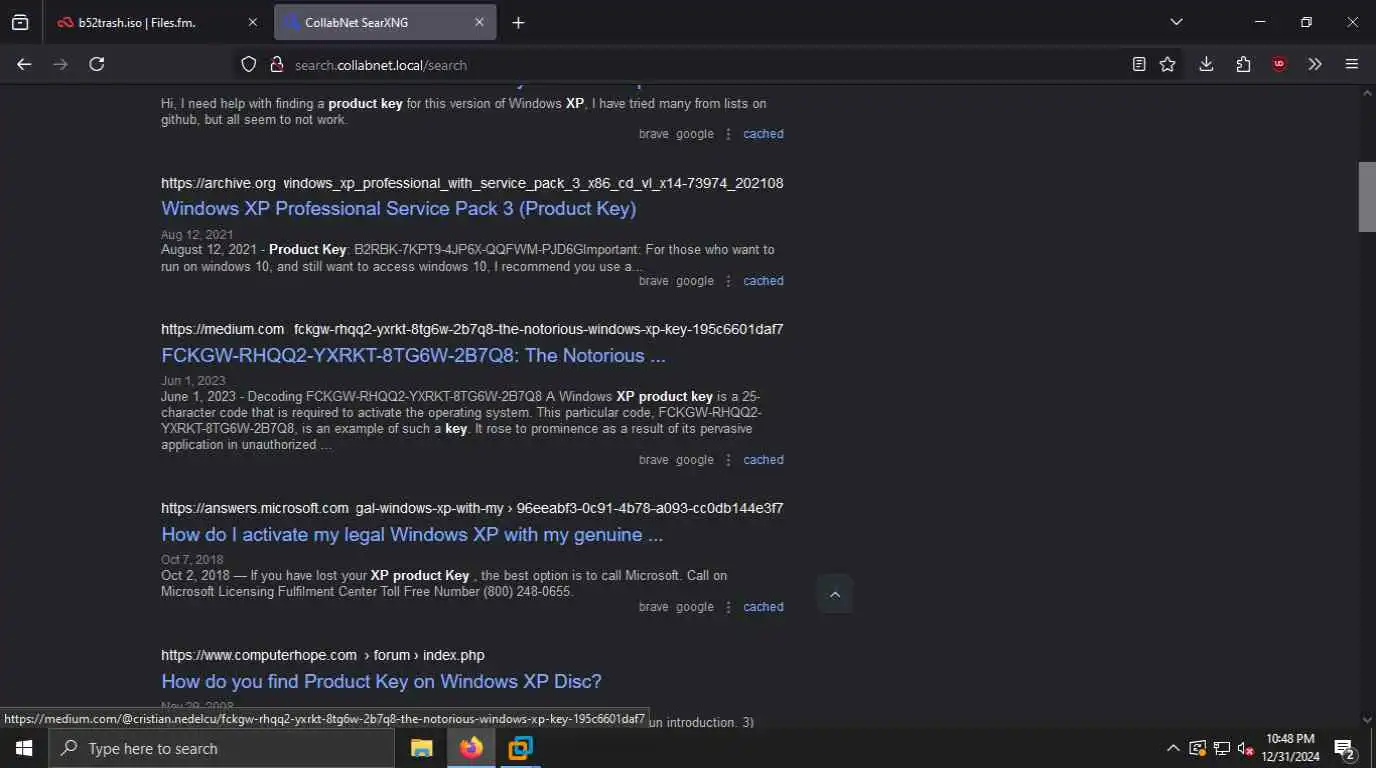Open the VirtualBox taskbar app
This screenshot has width=1376, height=768.
520,748
